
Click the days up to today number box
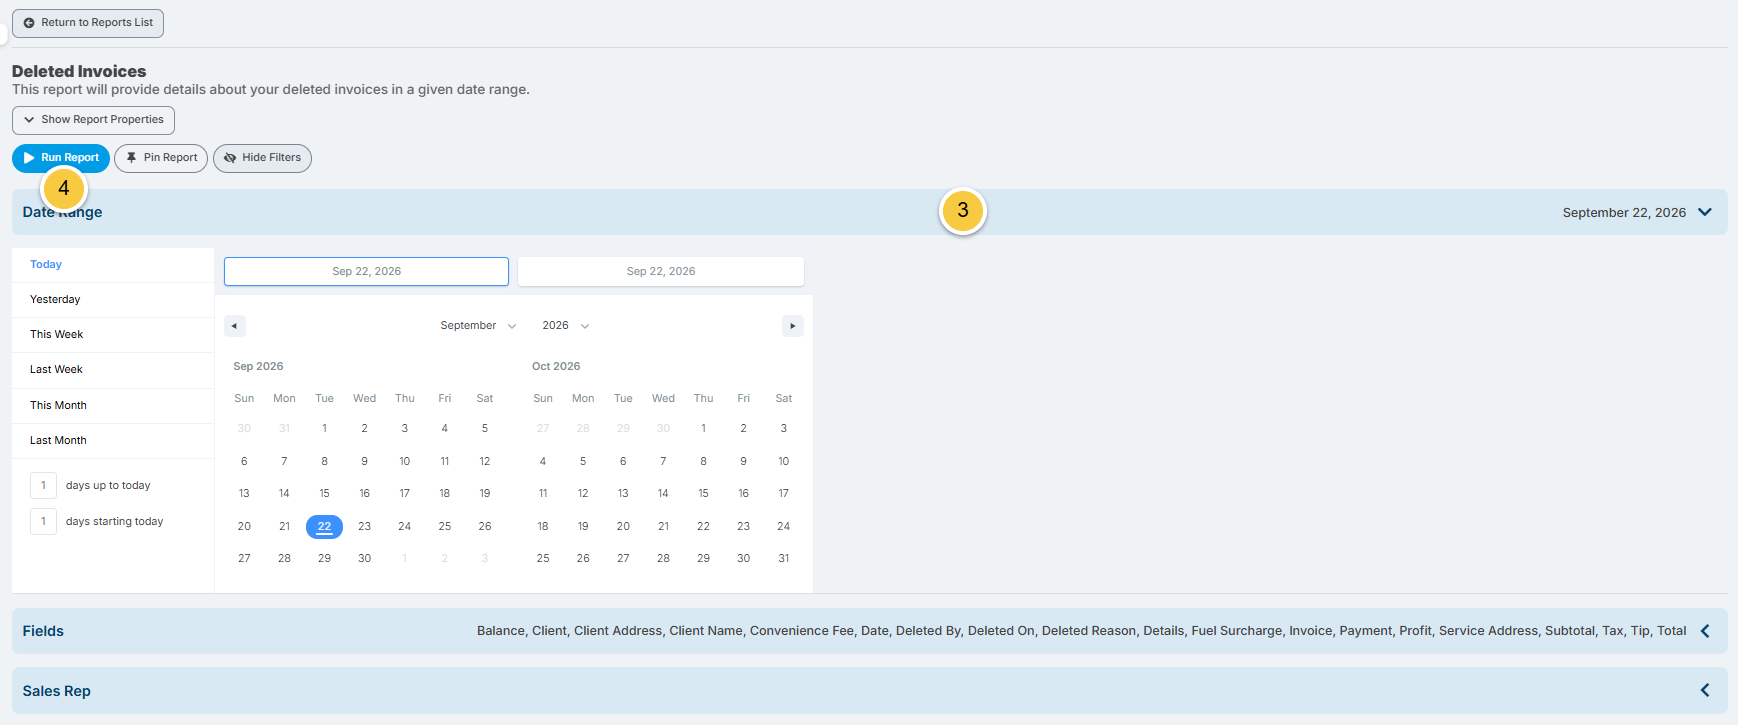(x=43, y=486)
